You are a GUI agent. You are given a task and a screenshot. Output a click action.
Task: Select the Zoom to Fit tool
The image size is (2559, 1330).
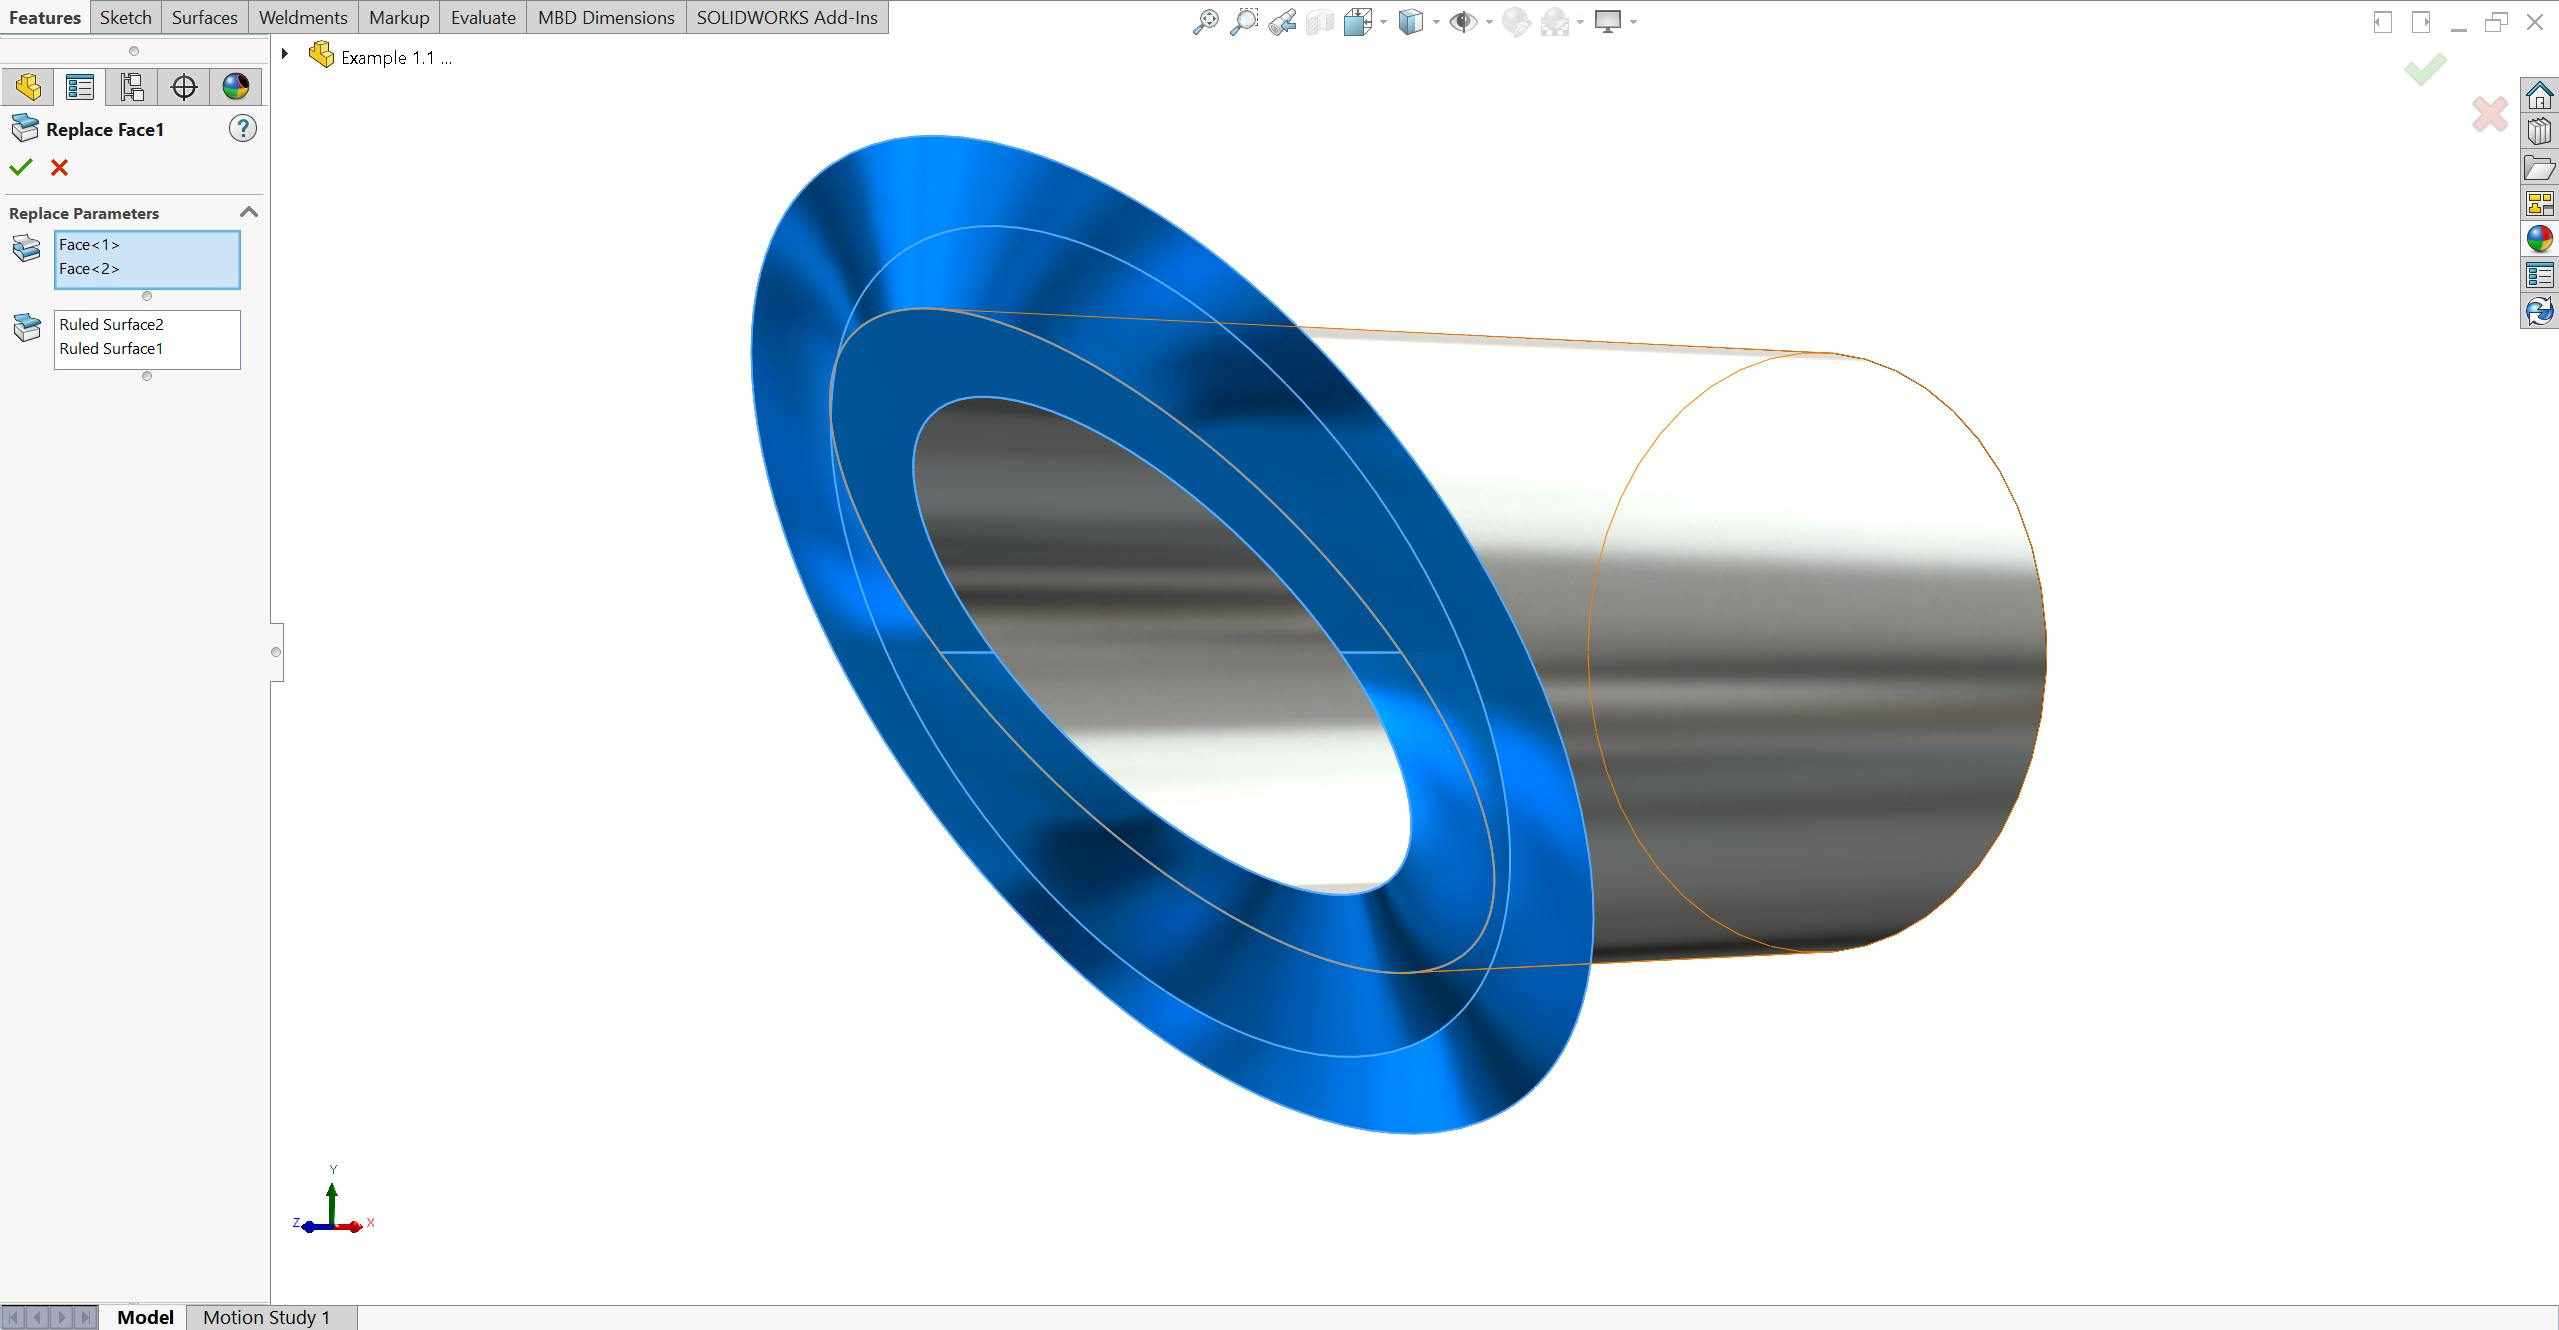click(1207, 20)
